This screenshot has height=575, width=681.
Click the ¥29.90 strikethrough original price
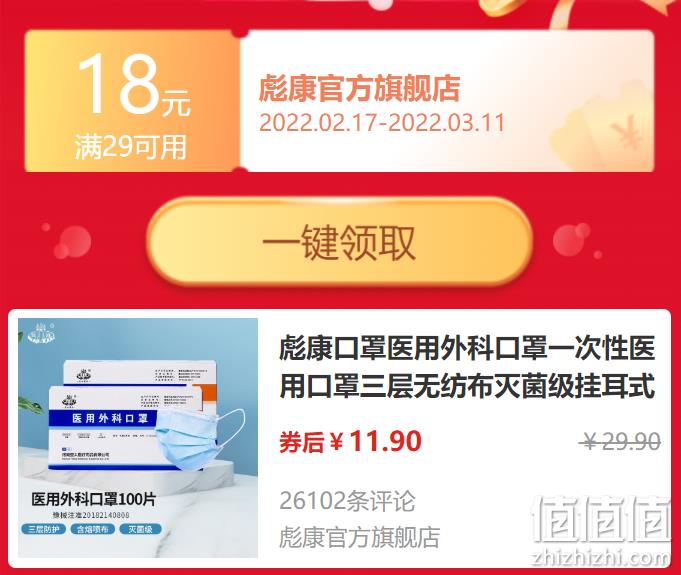point(620,442)
